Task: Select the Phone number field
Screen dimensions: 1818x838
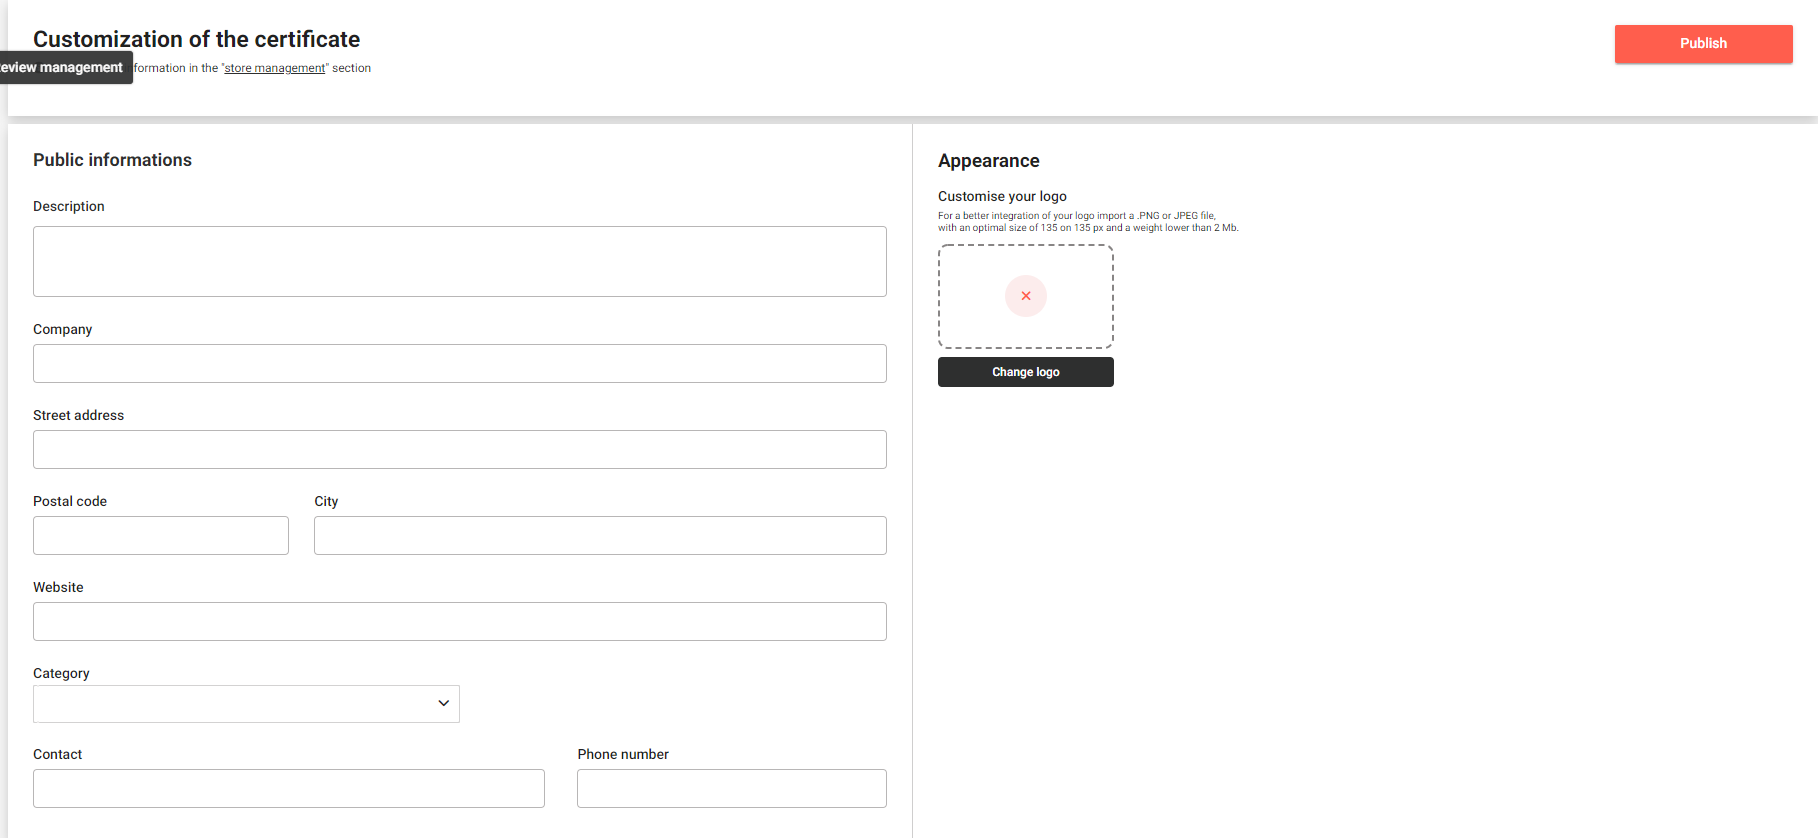Action: click(732, 789)
